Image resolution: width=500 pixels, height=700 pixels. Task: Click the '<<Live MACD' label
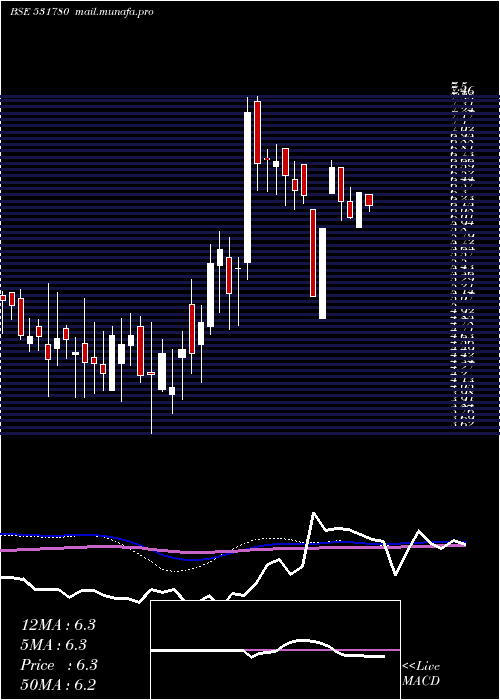click(421, 673)
